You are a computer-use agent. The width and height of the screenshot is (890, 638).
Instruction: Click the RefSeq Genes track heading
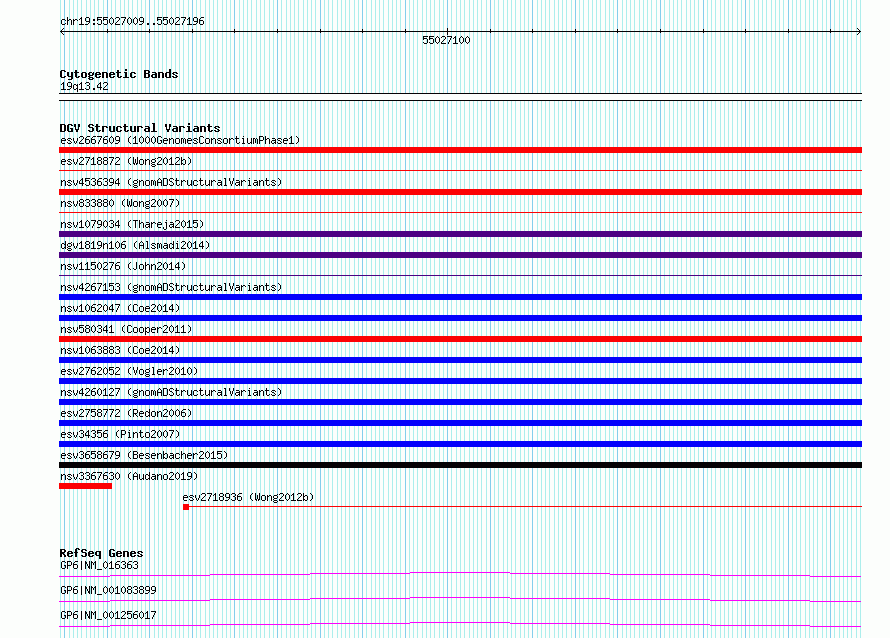101,553
